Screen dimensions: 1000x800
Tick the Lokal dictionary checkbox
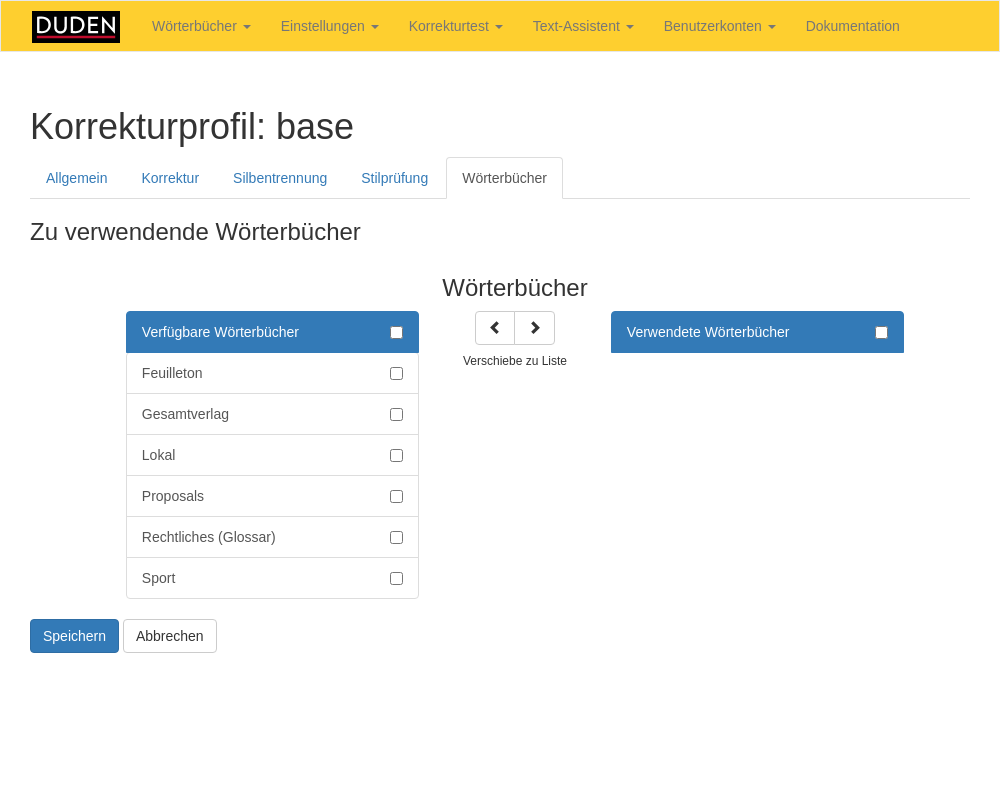point(396,455)
